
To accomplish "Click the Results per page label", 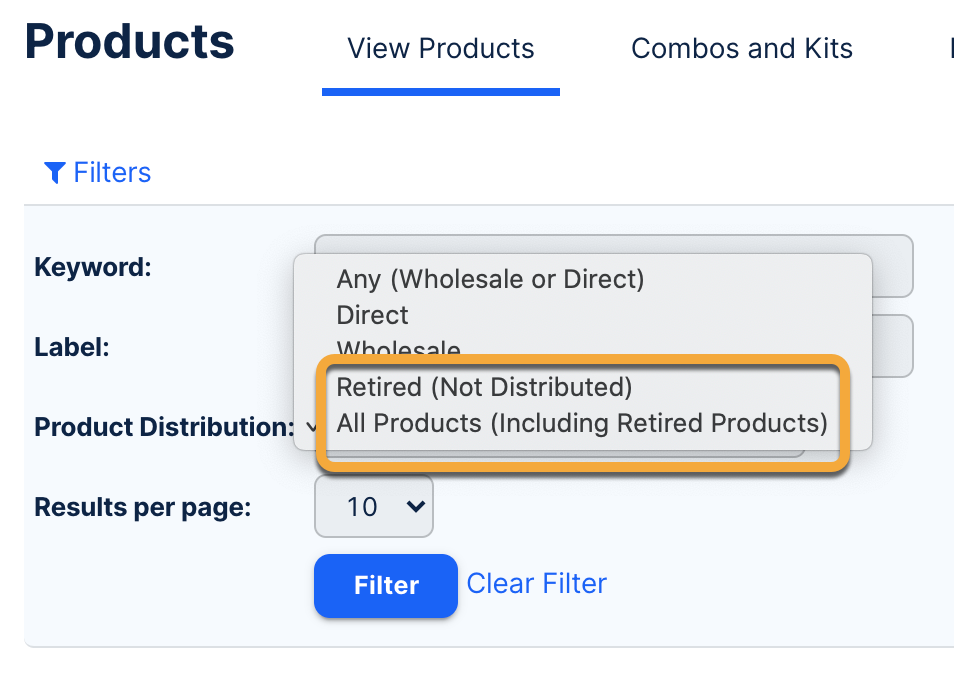I will (142, 507).
